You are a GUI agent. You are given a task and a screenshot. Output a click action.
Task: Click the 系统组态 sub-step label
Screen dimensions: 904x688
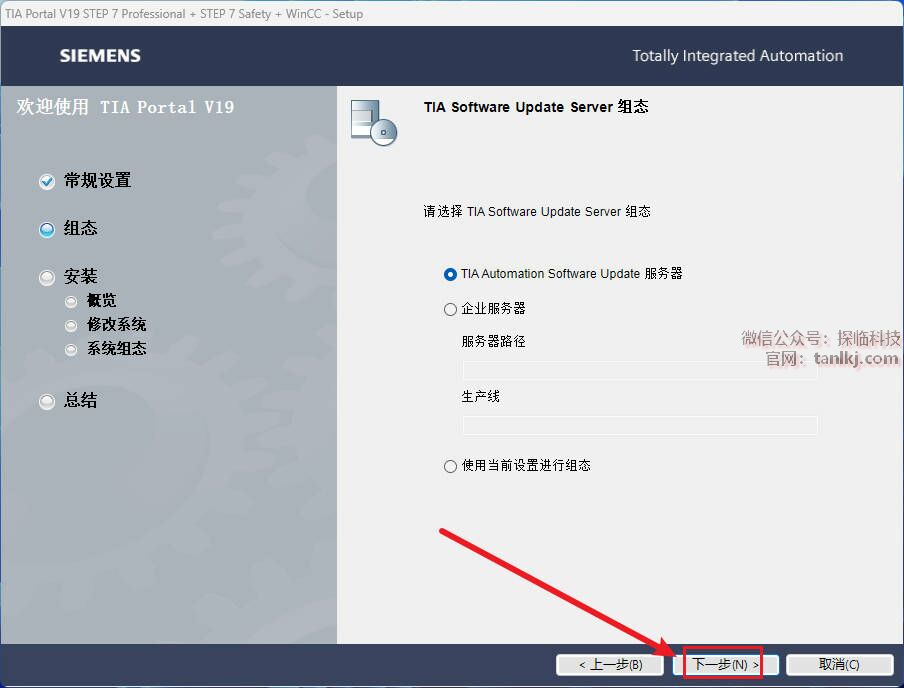[x=116, y=349]
